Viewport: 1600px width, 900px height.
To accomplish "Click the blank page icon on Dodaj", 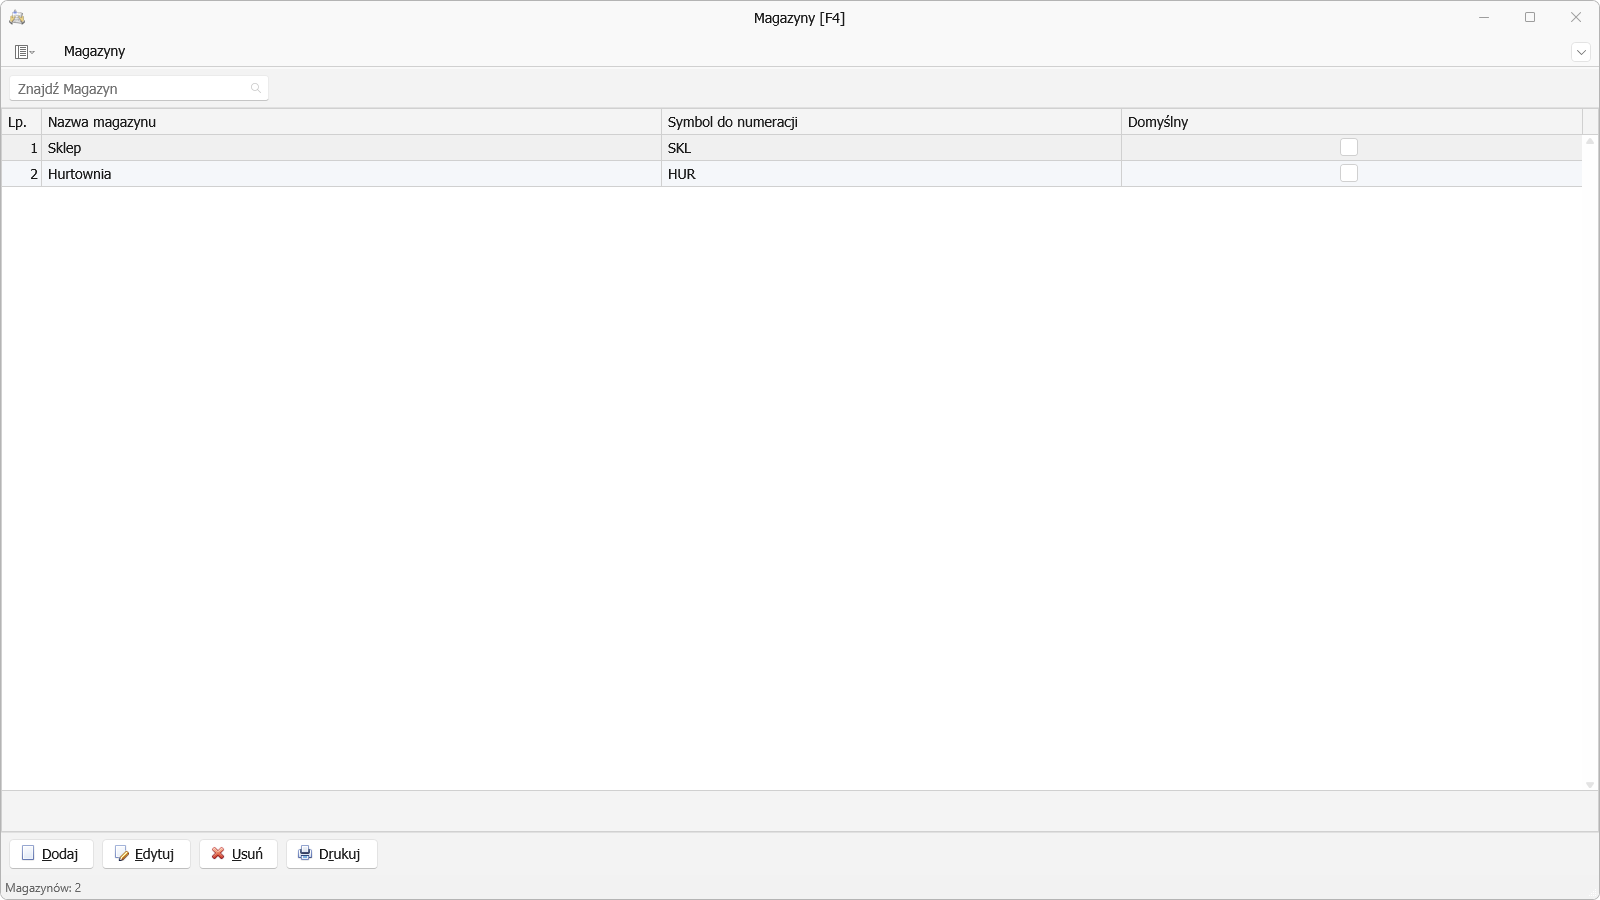I will 28,853.
